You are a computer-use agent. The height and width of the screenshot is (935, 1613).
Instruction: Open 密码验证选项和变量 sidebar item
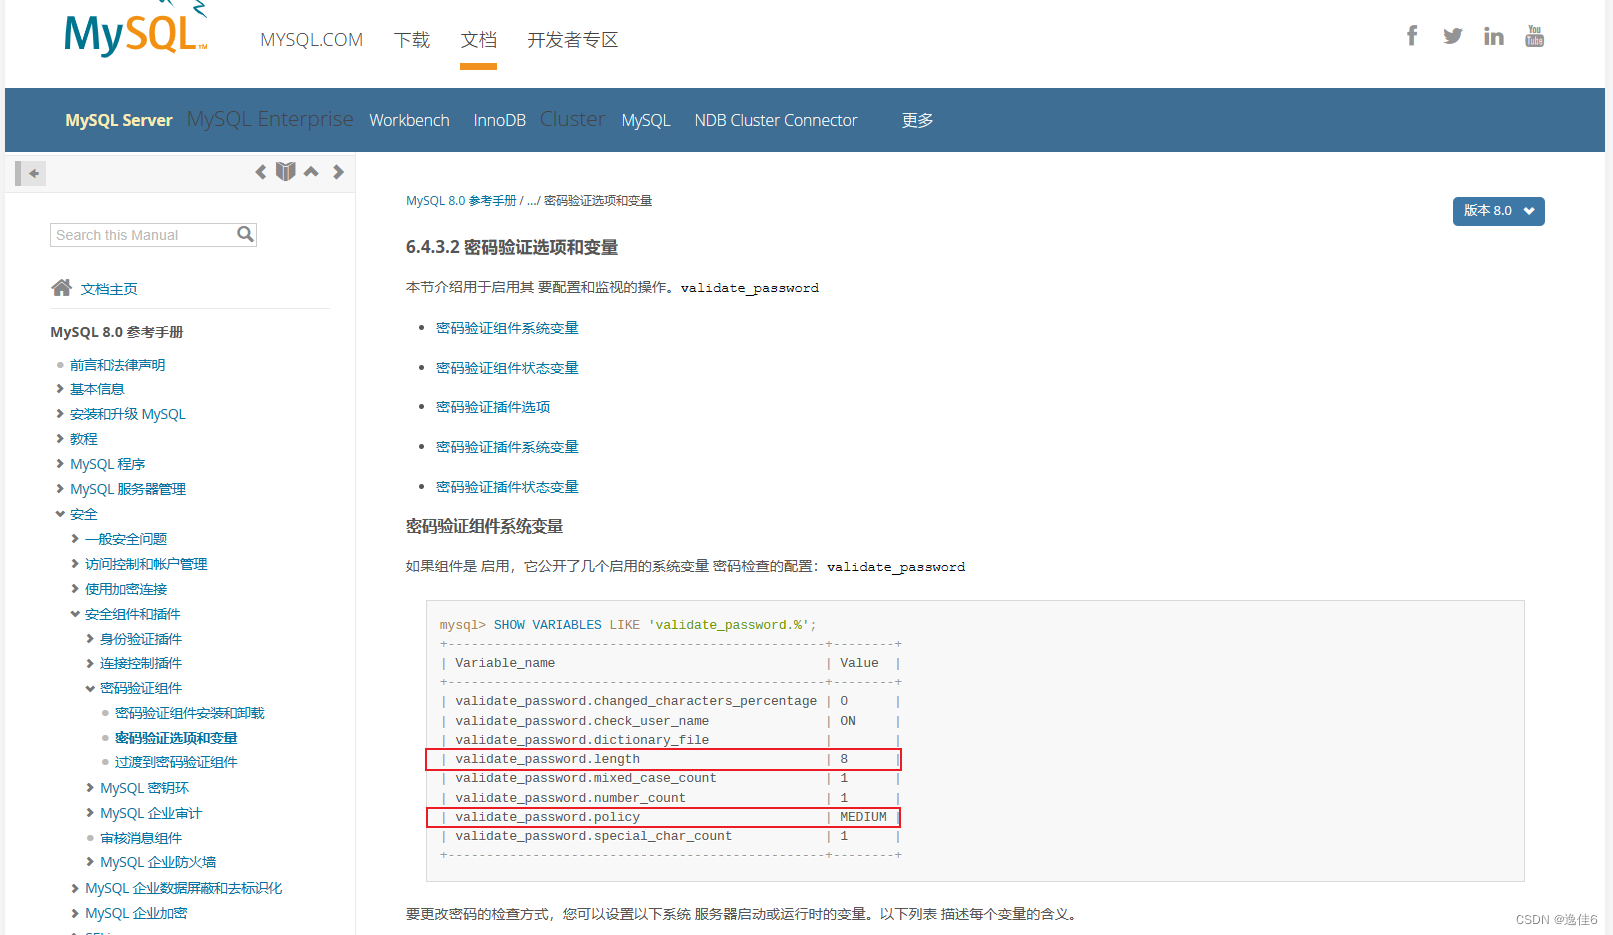pos(176,738)
